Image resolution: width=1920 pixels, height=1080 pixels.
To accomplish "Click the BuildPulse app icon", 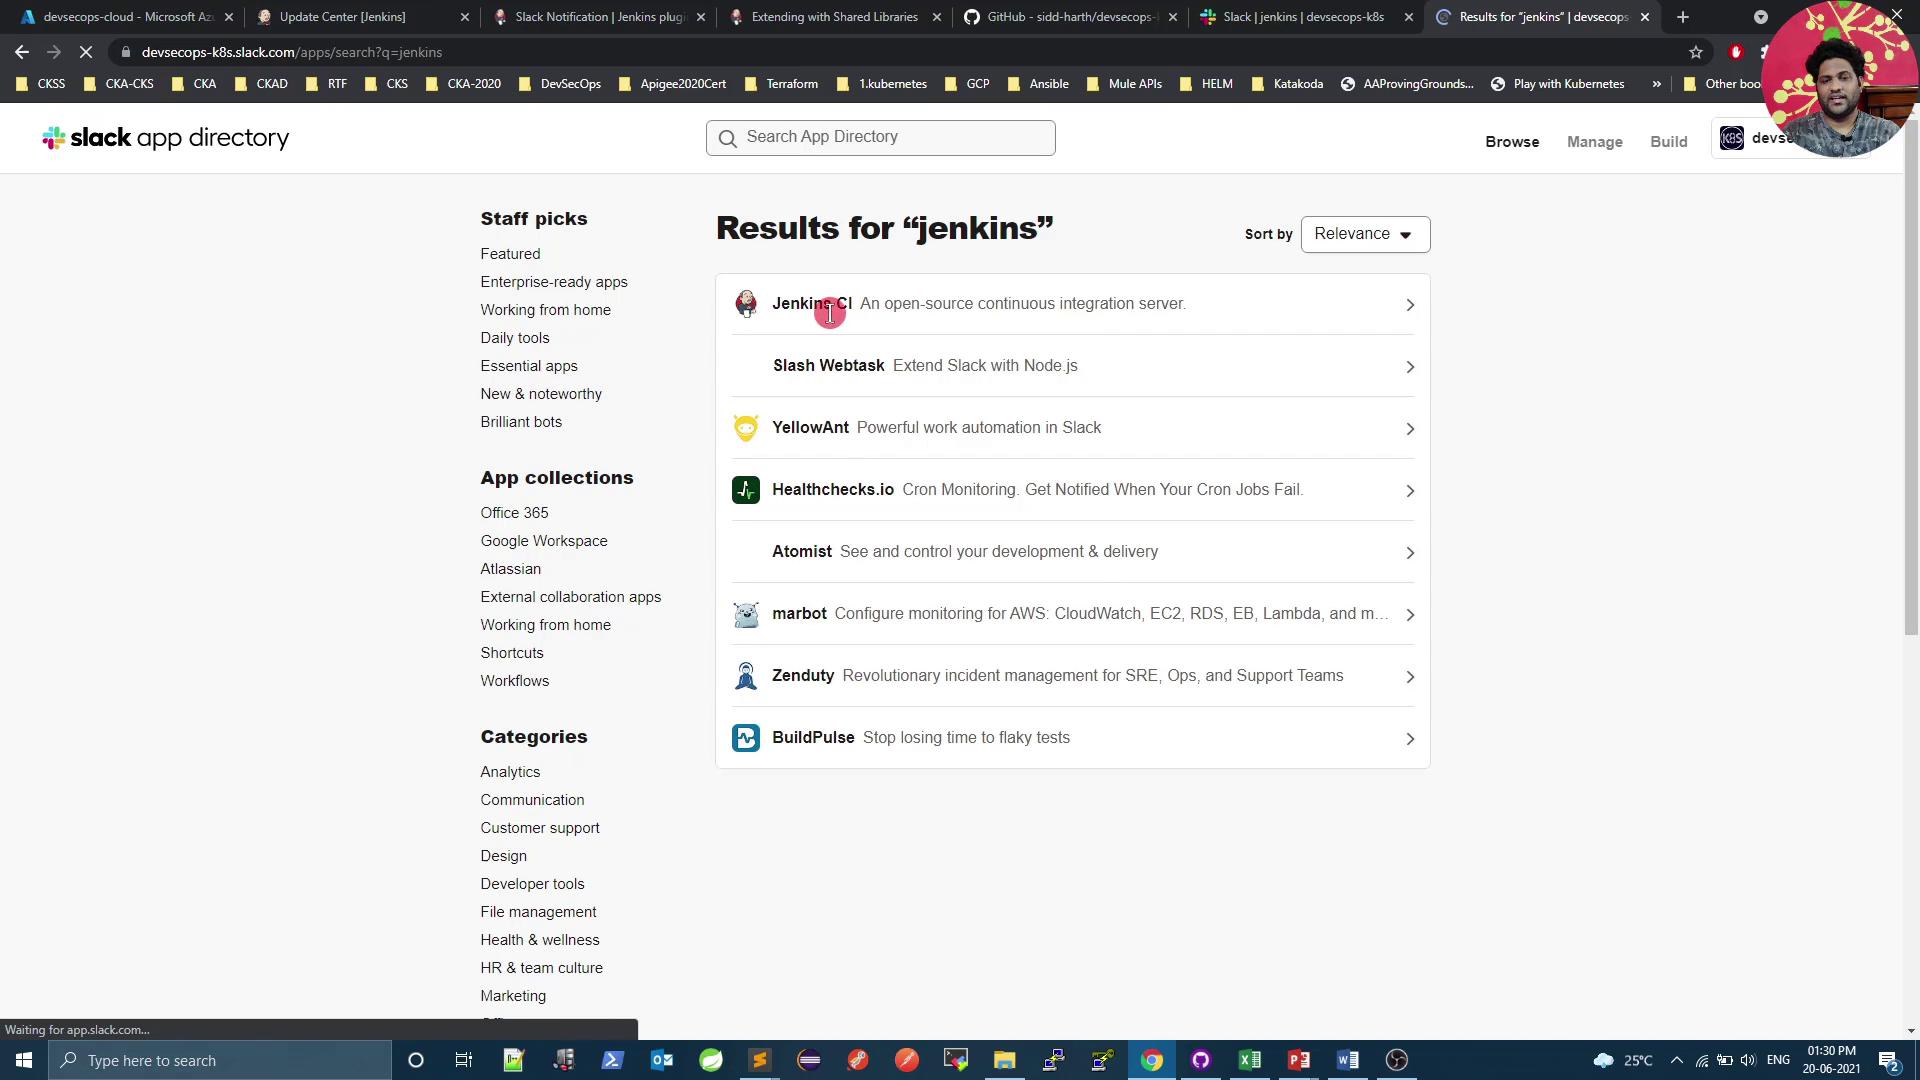I will [x=746, y=738].
